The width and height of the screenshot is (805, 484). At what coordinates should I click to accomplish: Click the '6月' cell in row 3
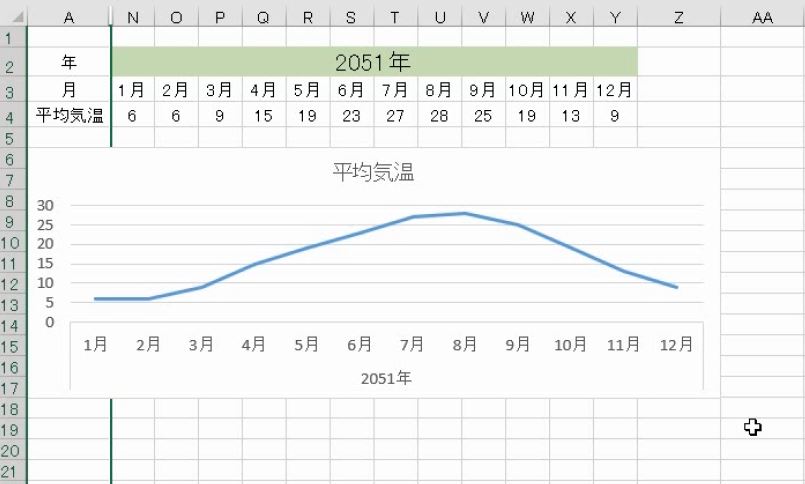coord(352,90)
